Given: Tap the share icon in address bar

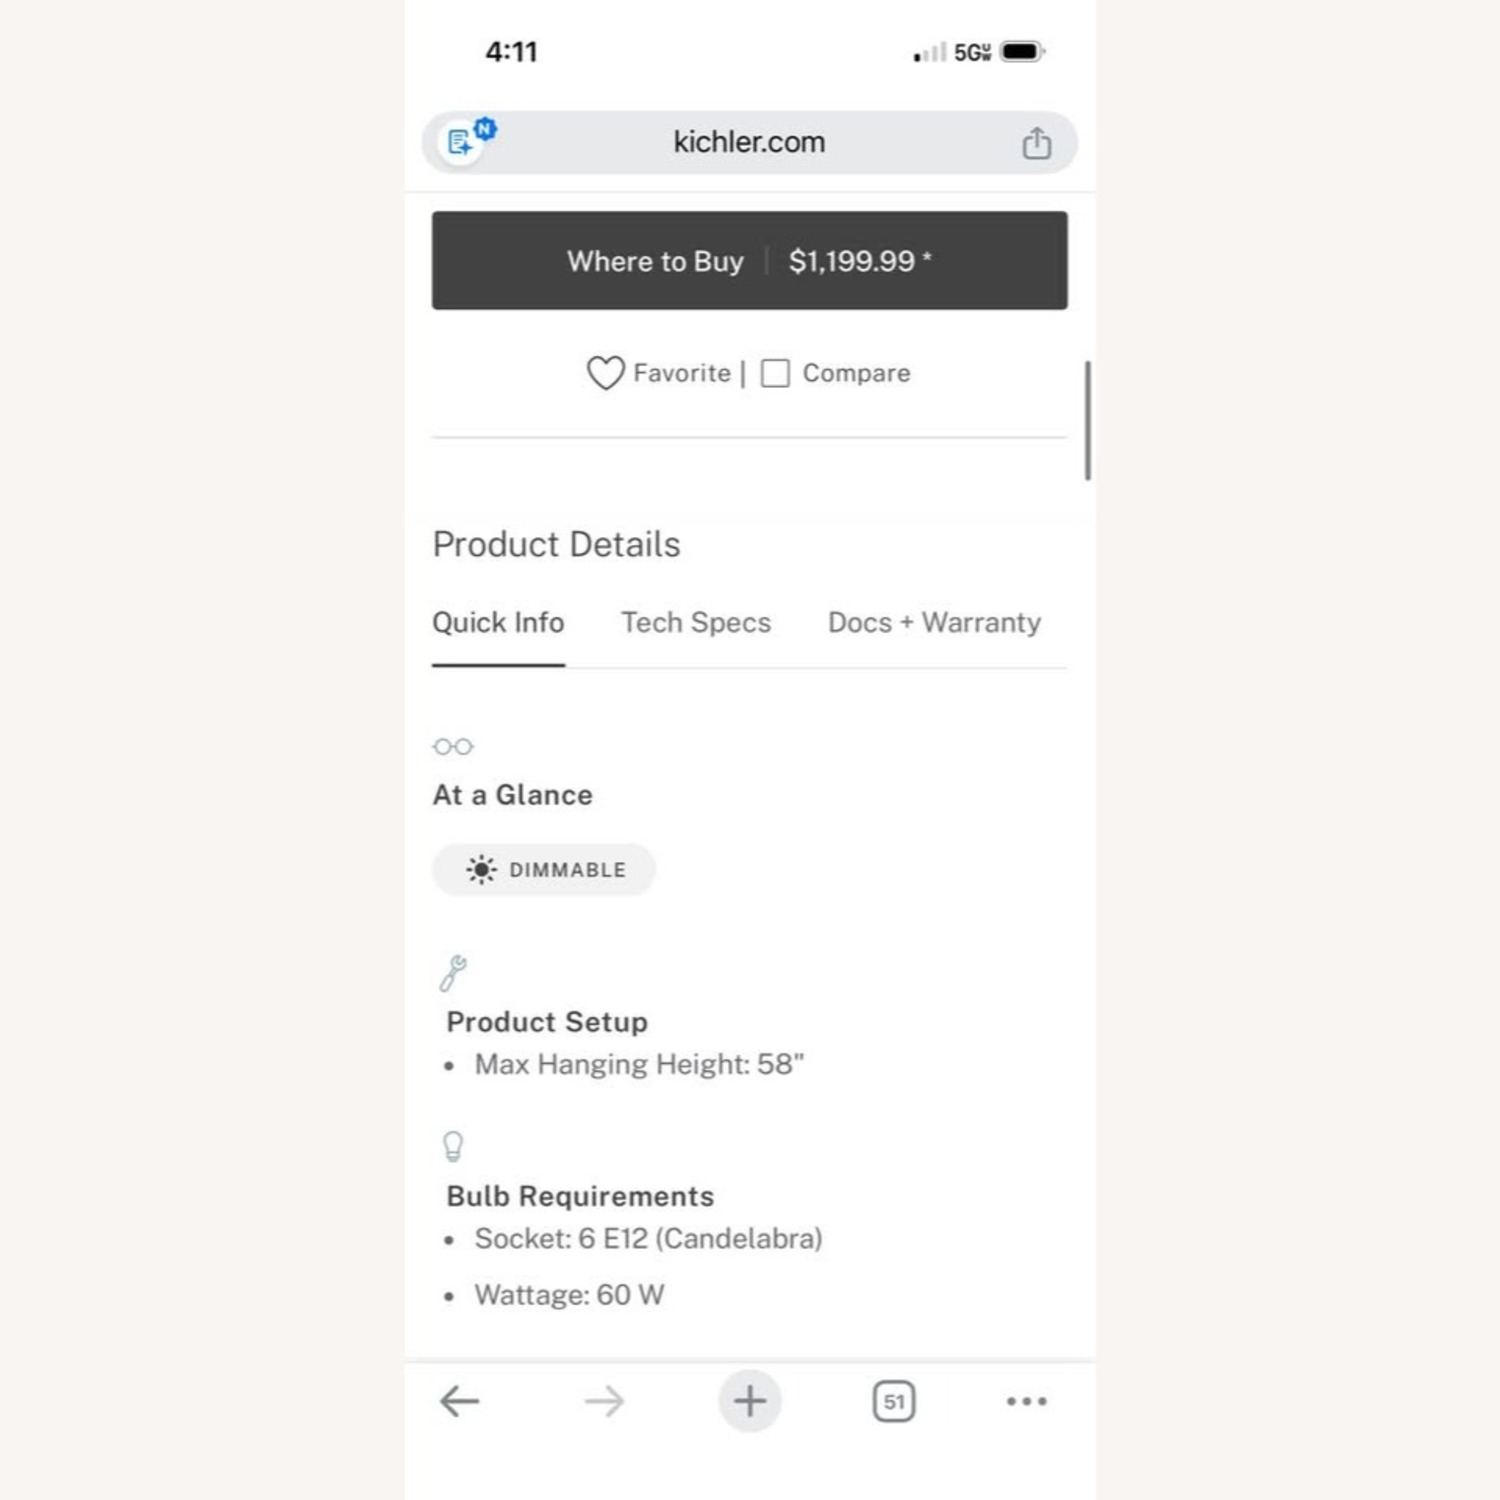Looking at the screenshot, I should (1036, 143).
